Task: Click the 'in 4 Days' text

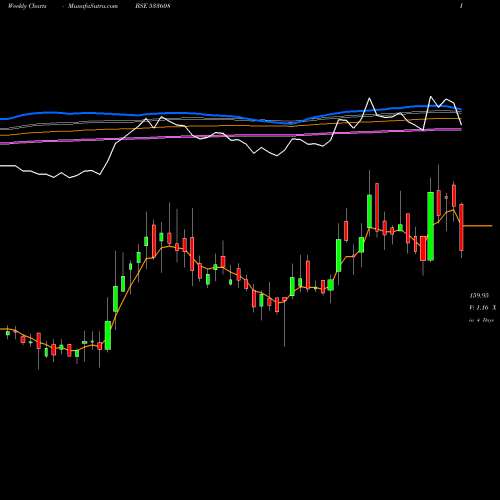Action: (481, 320)
